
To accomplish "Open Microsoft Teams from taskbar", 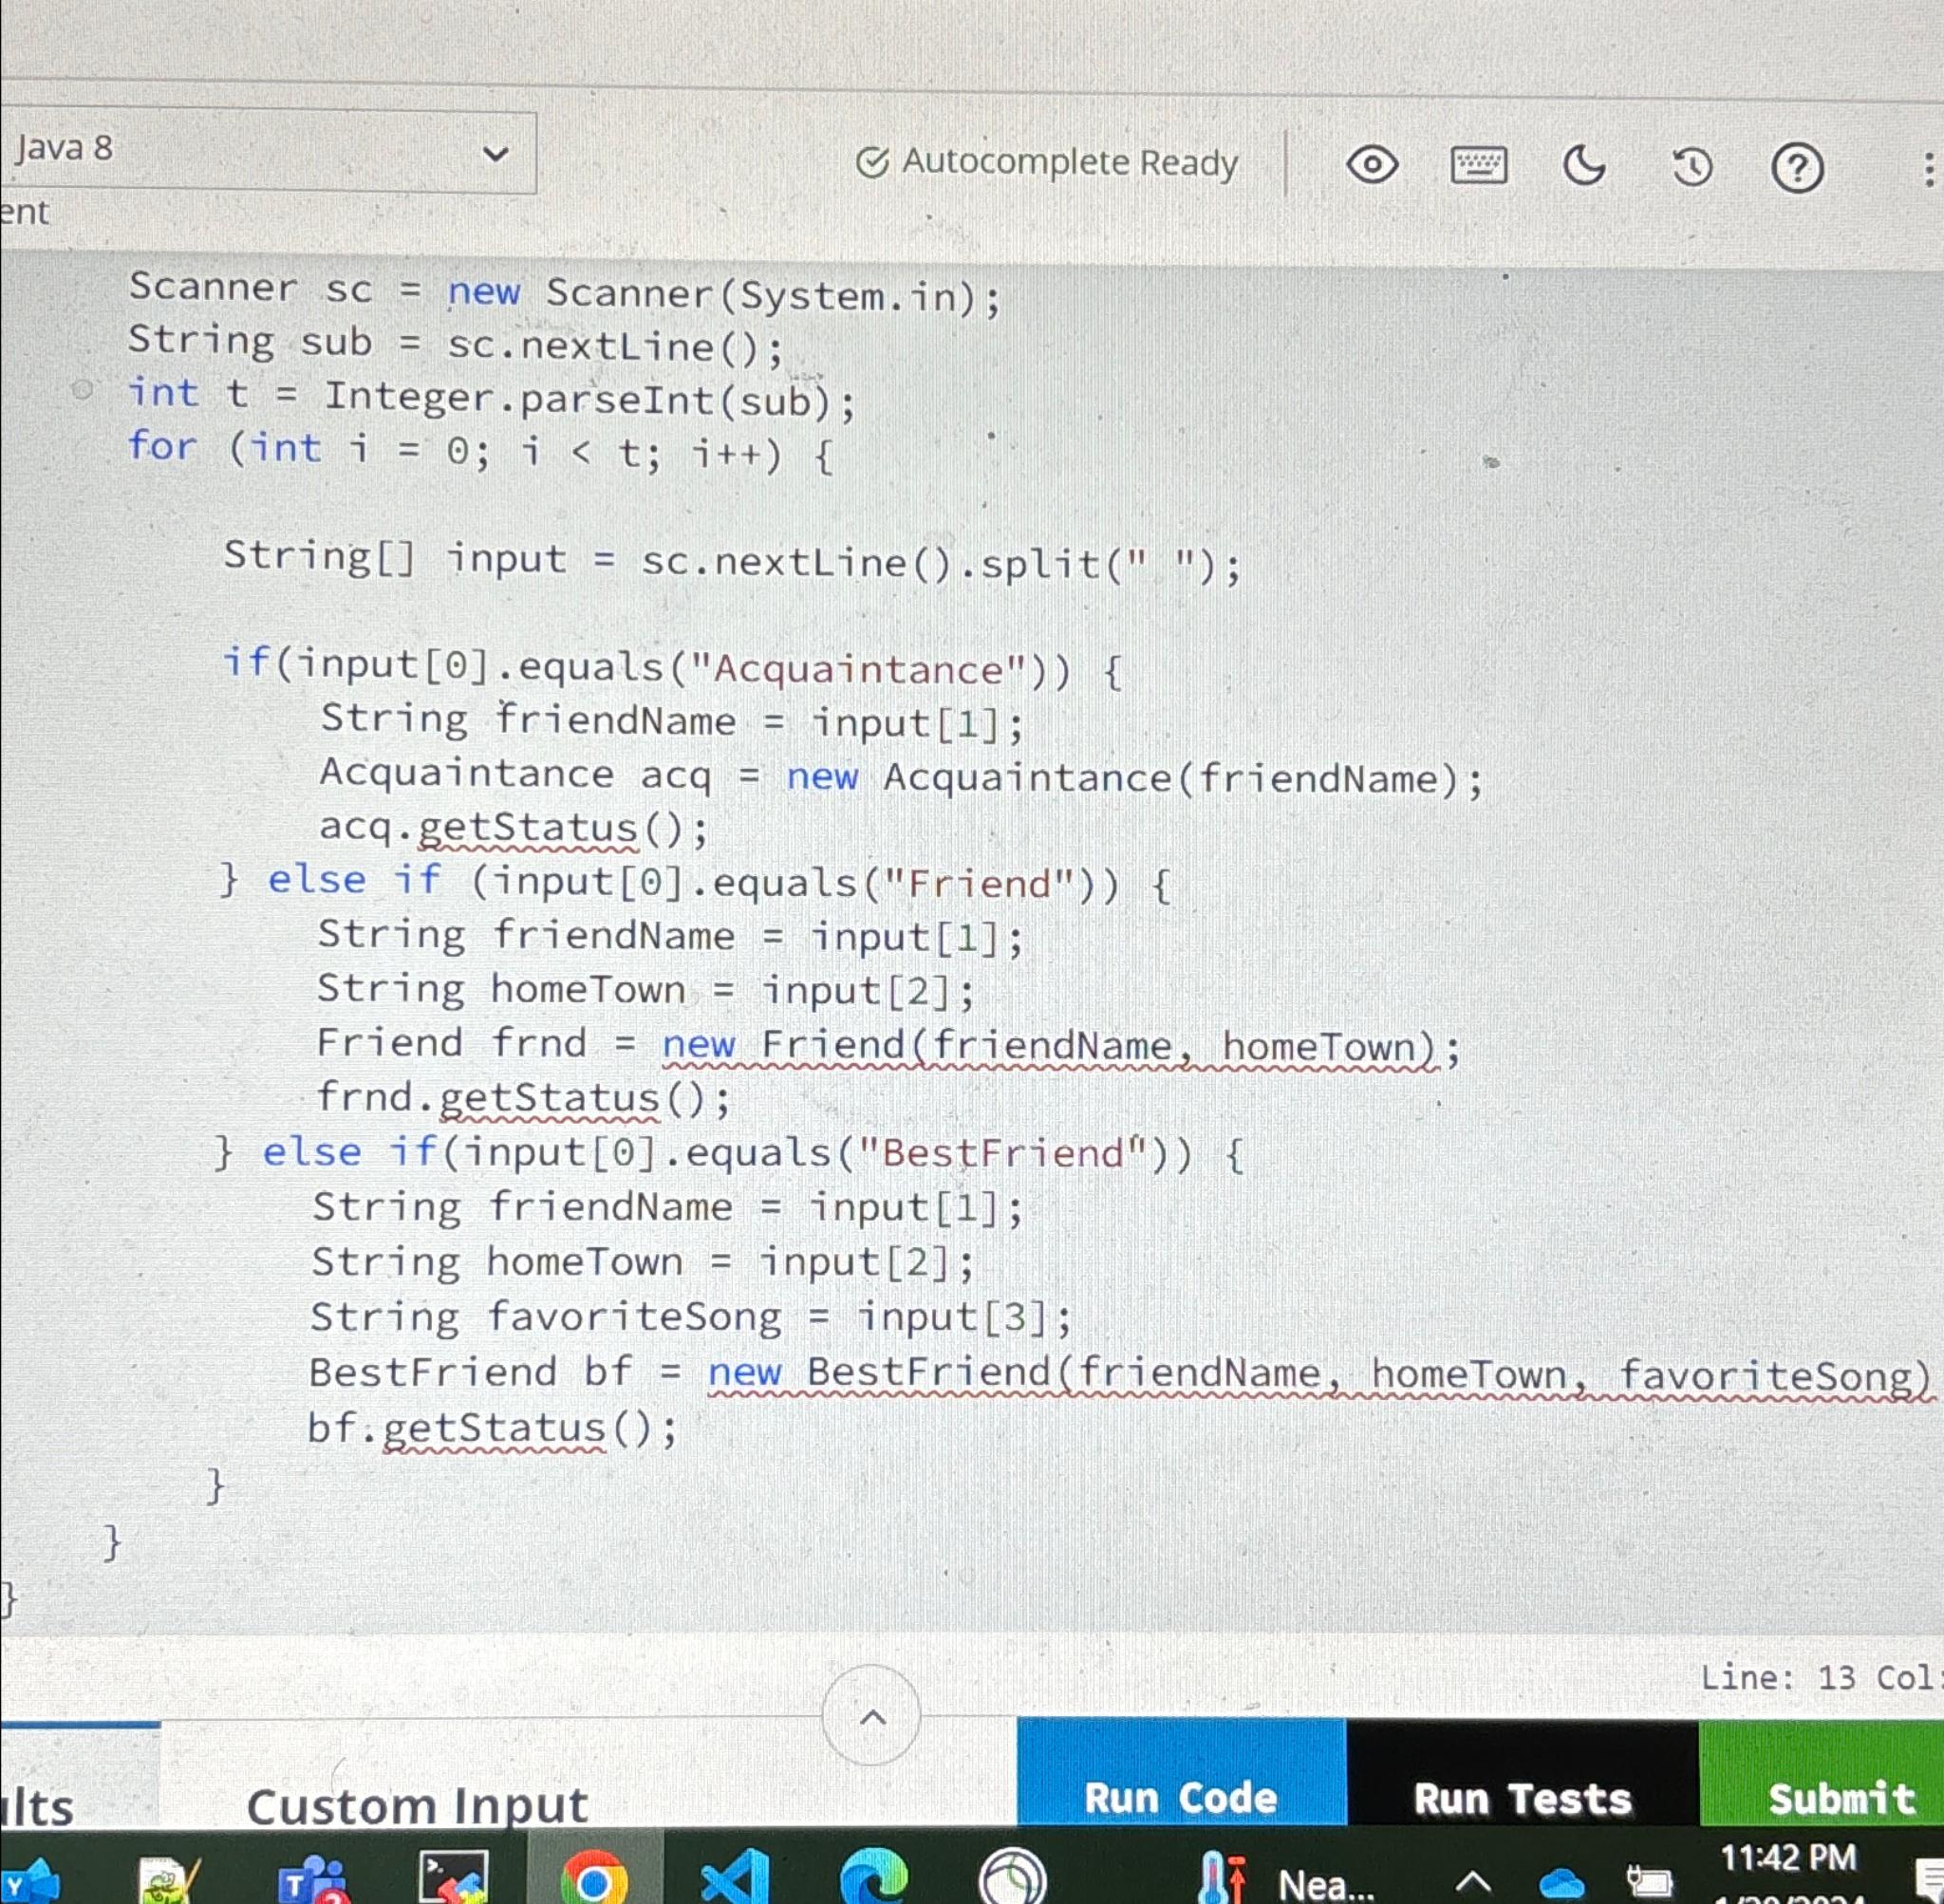I will click(312, 1880).
